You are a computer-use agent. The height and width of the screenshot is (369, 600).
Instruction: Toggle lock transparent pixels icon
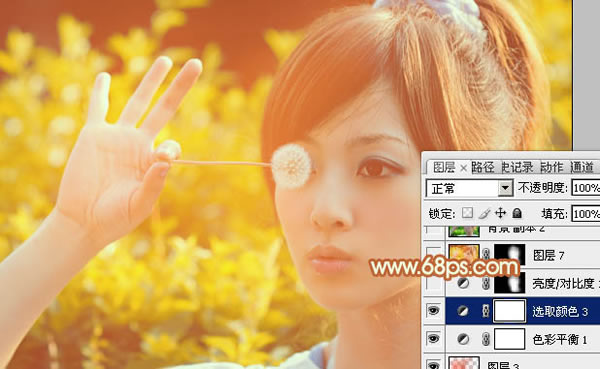tap(467, 213)
